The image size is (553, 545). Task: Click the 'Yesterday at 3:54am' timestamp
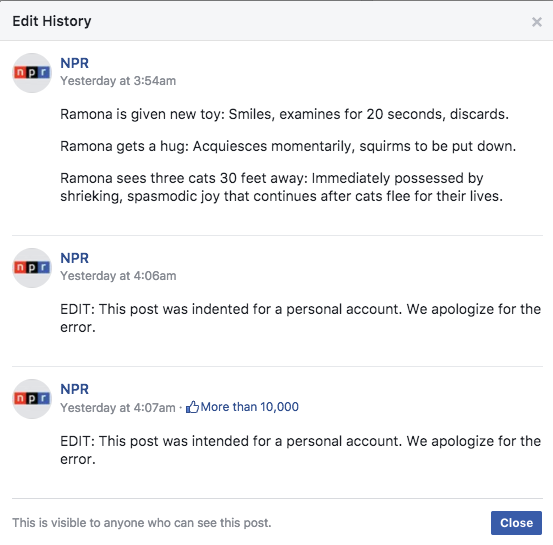[x=118, y=81]
